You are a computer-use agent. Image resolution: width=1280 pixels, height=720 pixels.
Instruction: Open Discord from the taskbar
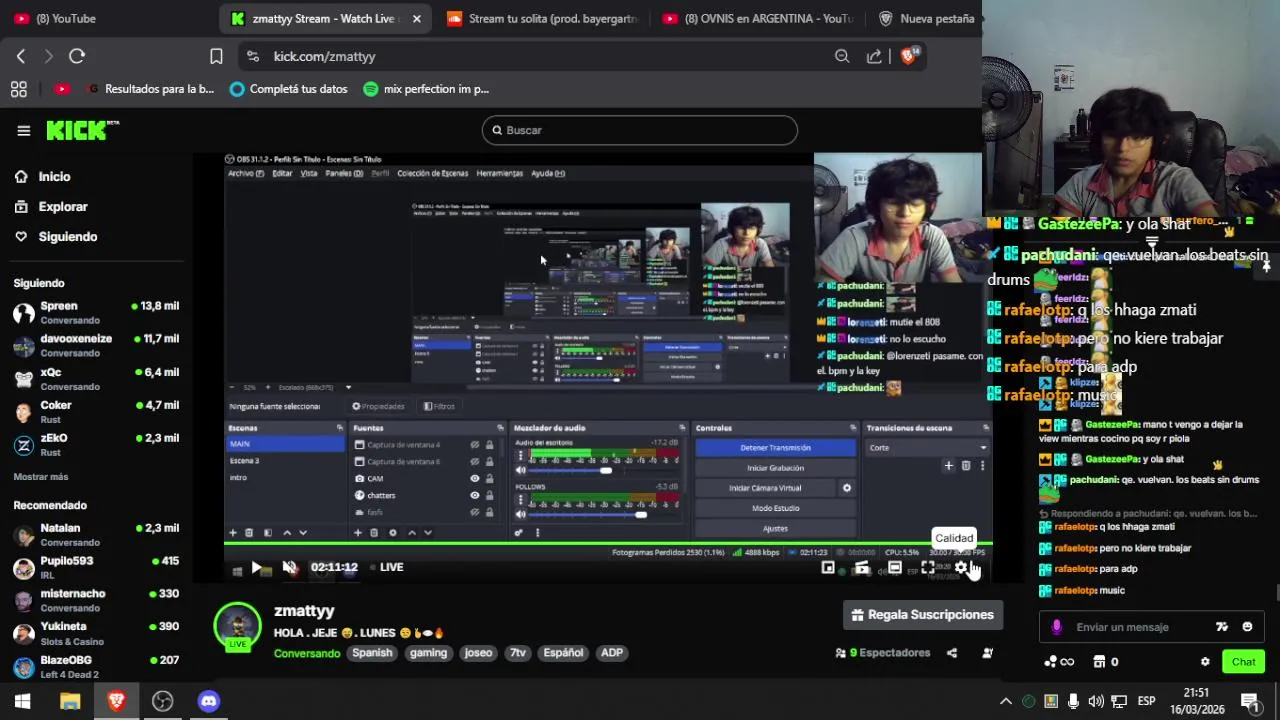[208, 701]
